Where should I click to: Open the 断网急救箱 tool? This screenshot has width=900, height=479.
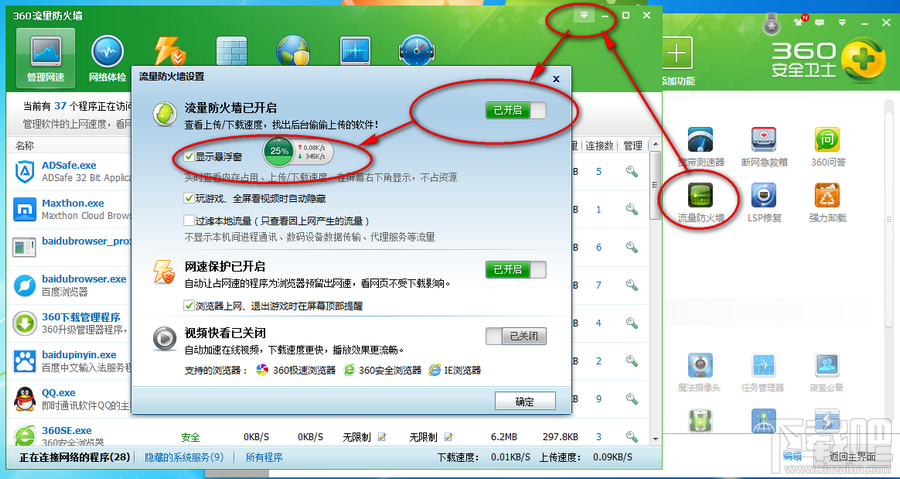[763, 148]
